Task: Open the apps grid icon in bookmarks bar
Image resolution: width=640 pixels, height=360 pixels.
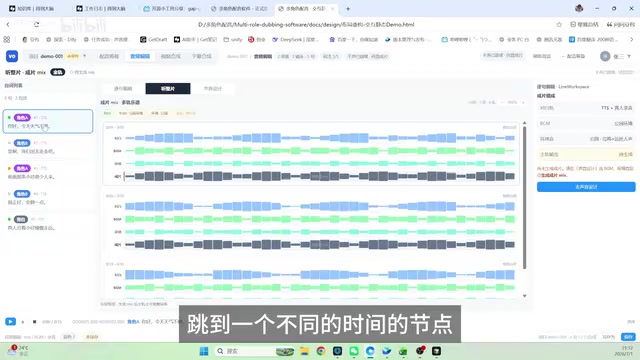Action: coord(7,40)
